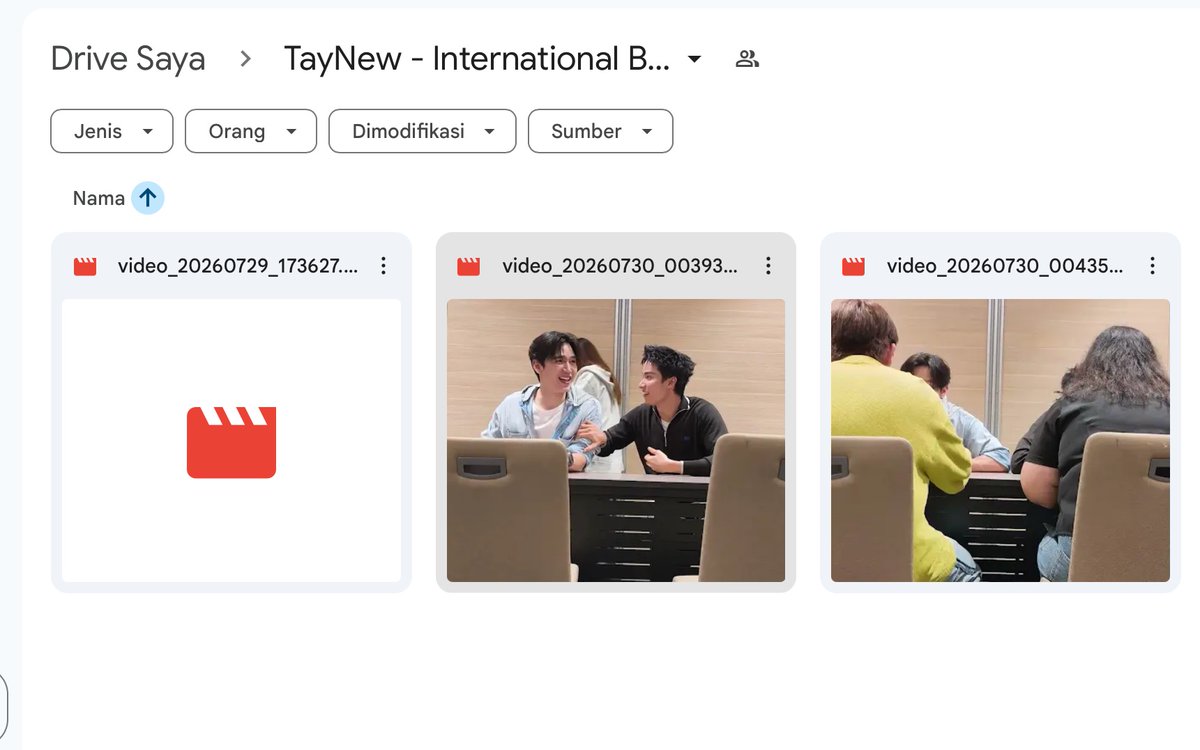Select the file name video_20260730_00435
This screenshot has width=1200, height=750.
(x=1005, y=266)
